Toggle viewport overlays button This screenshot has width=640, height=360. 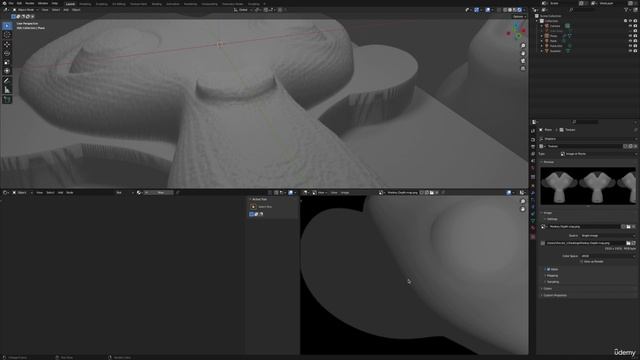click(x=488, y=10)
